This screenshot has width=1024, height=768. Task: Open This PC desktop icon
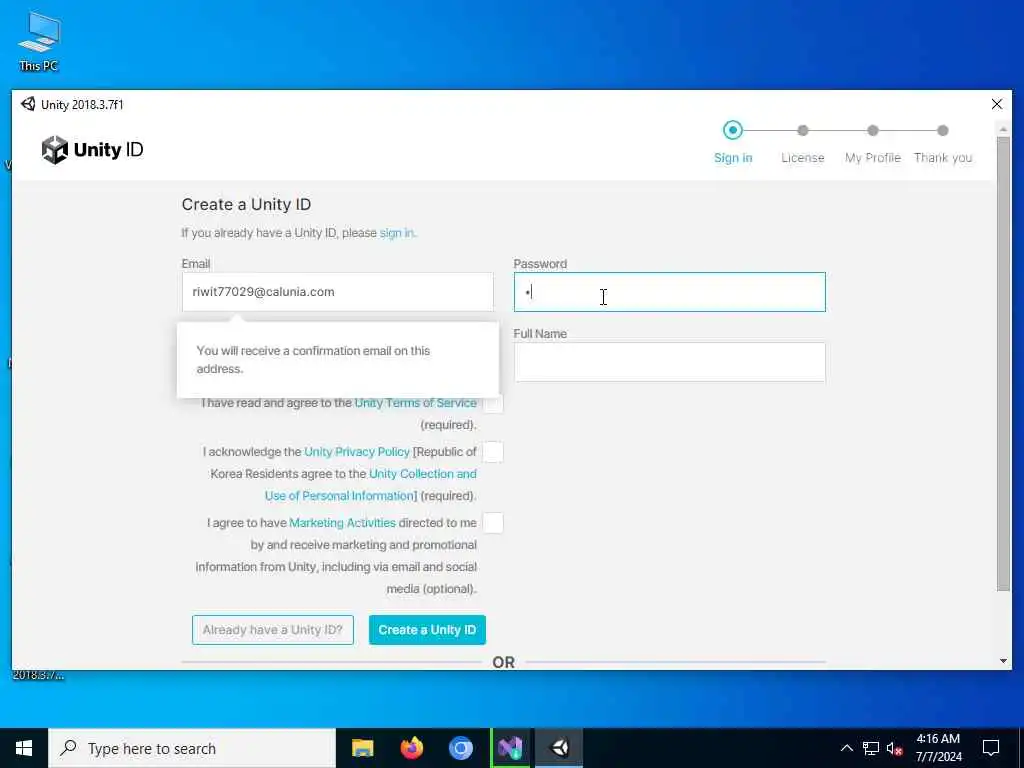[x=39, y=40]
